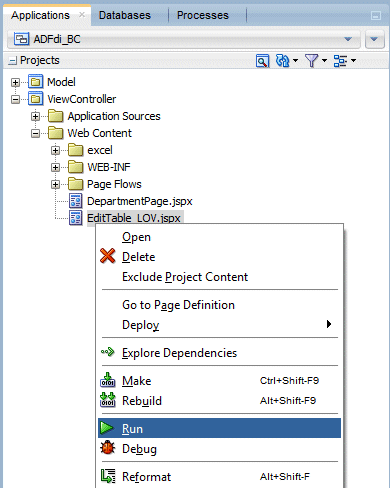Click the Make binary icon
Screen dimensions: 390x488
(108, 380)
